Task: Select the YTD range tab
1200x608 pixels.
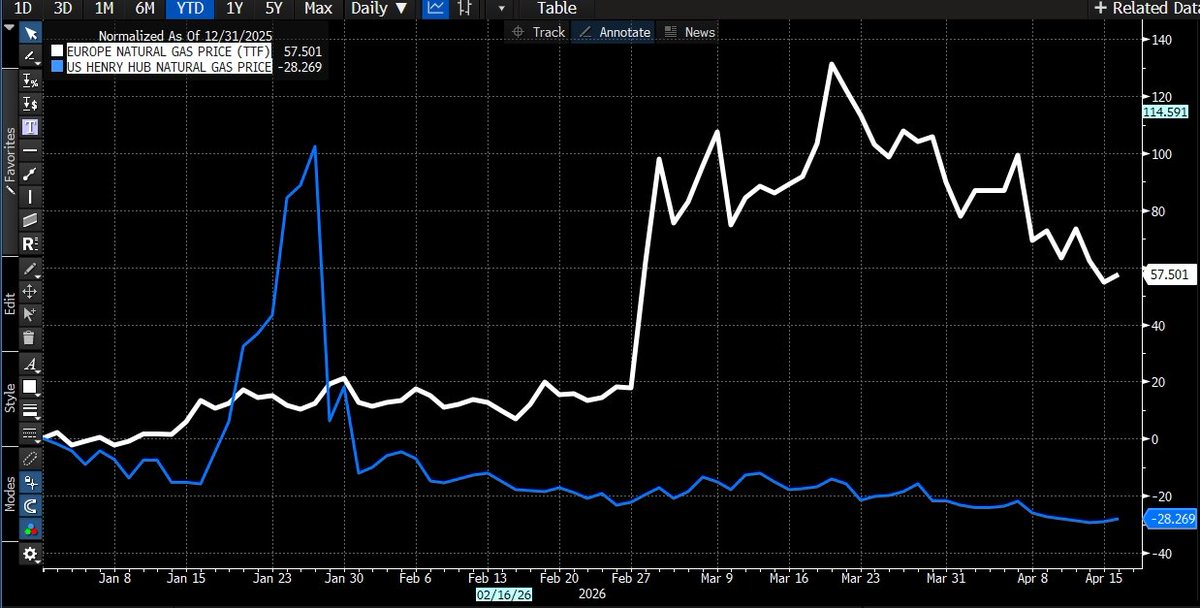Action: click(x=191, y=9)
